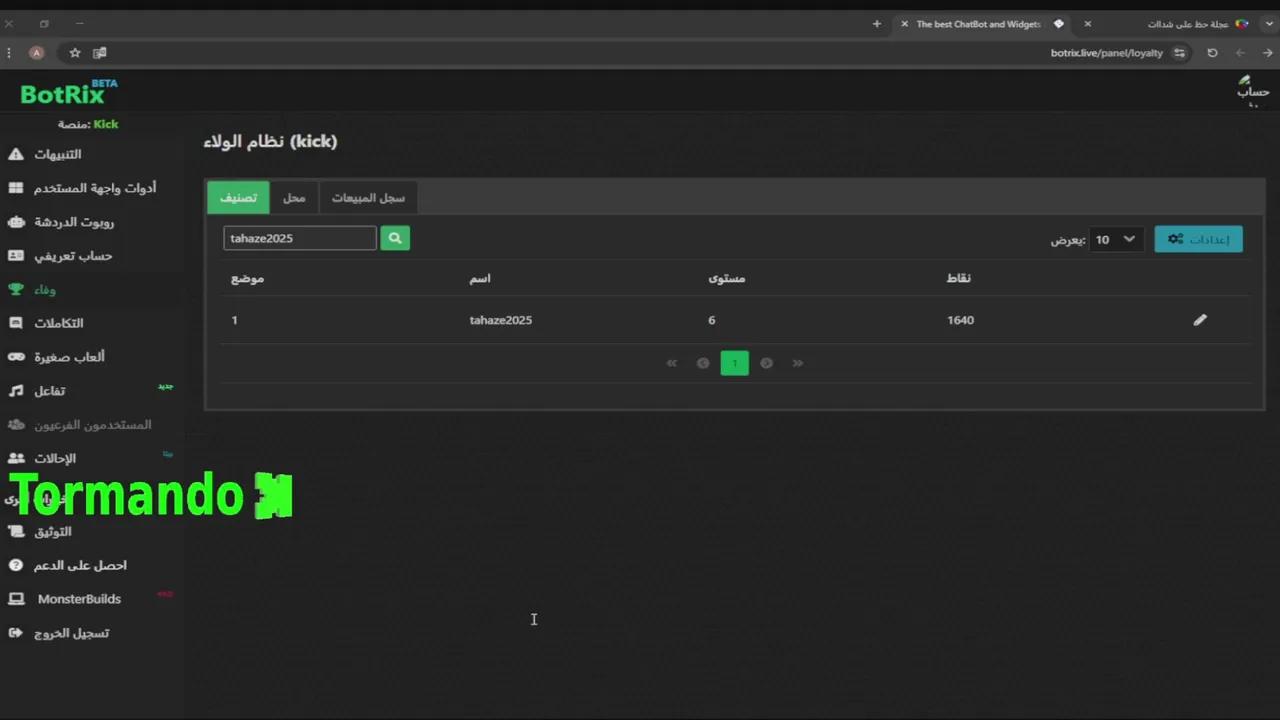Click the level value 6
Viewport: 1280px width, 720px height.
(712, 320)
